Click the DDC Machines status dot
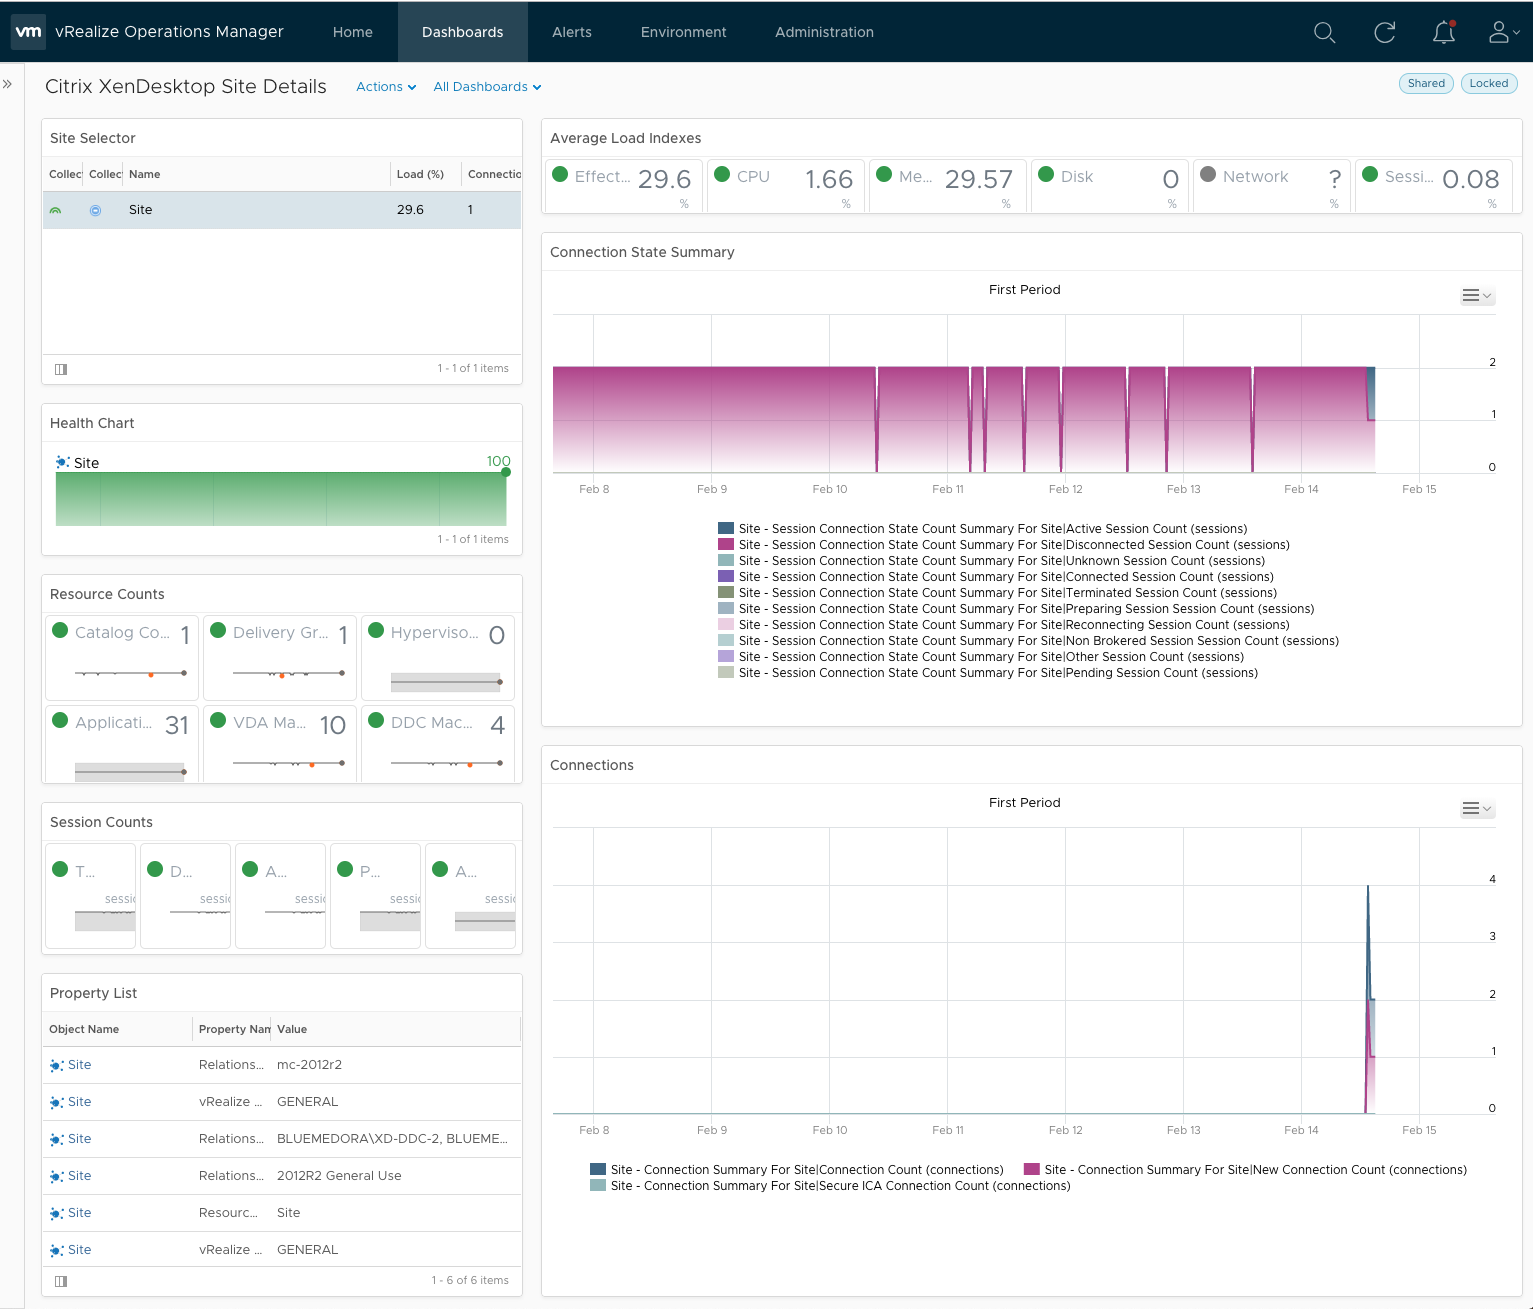Screen dimensions: 1533x1309 [x=376, y=720]
